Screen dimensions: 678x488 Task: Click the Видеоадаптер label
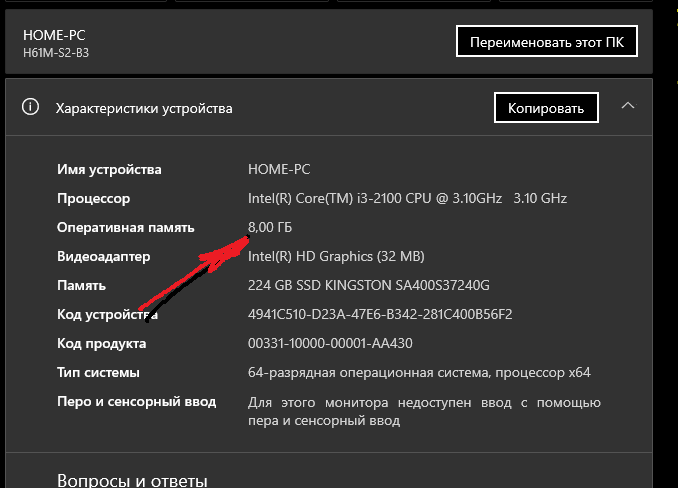pos(104,256)
